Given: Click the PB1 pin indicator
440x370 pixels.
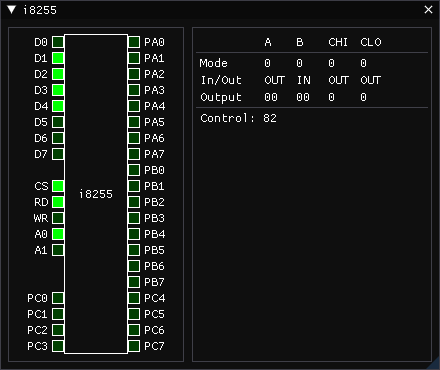Looking at the screenshot, I should tap(134, 186).
